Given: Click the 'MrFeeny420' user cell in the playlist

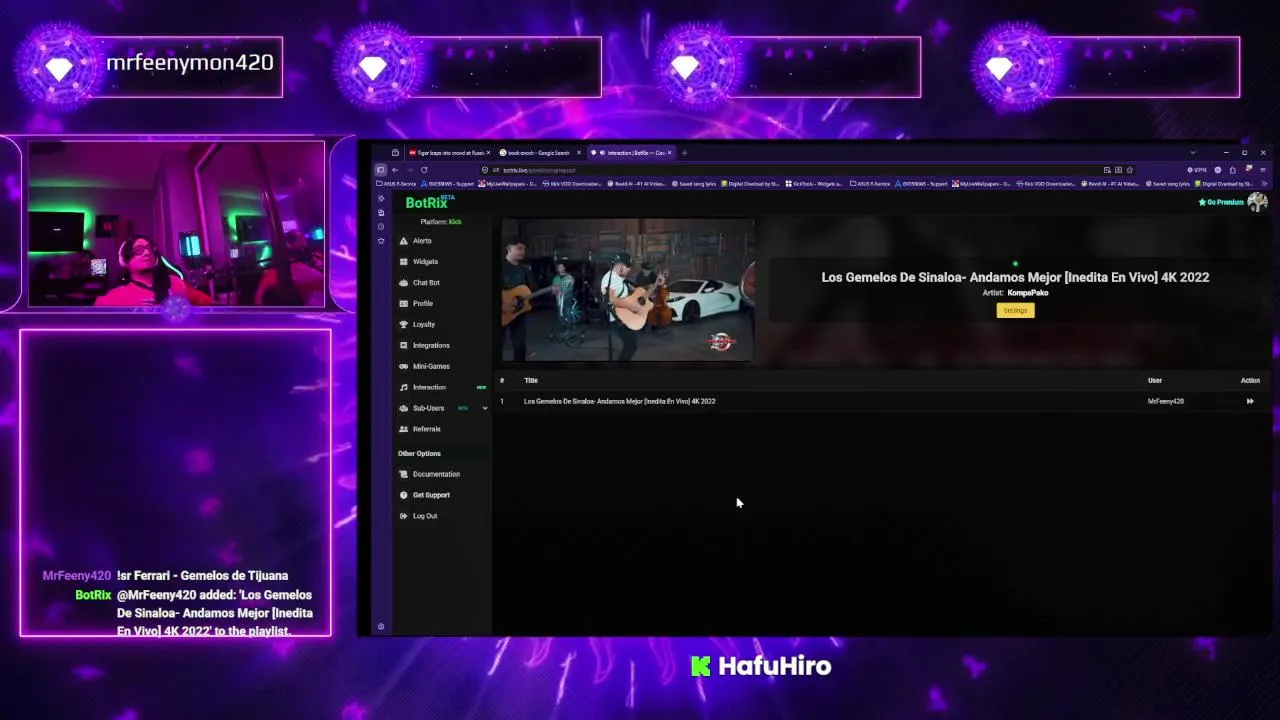Looking at the screenshot, I should pyautogui.click(x=1165, y=402).
